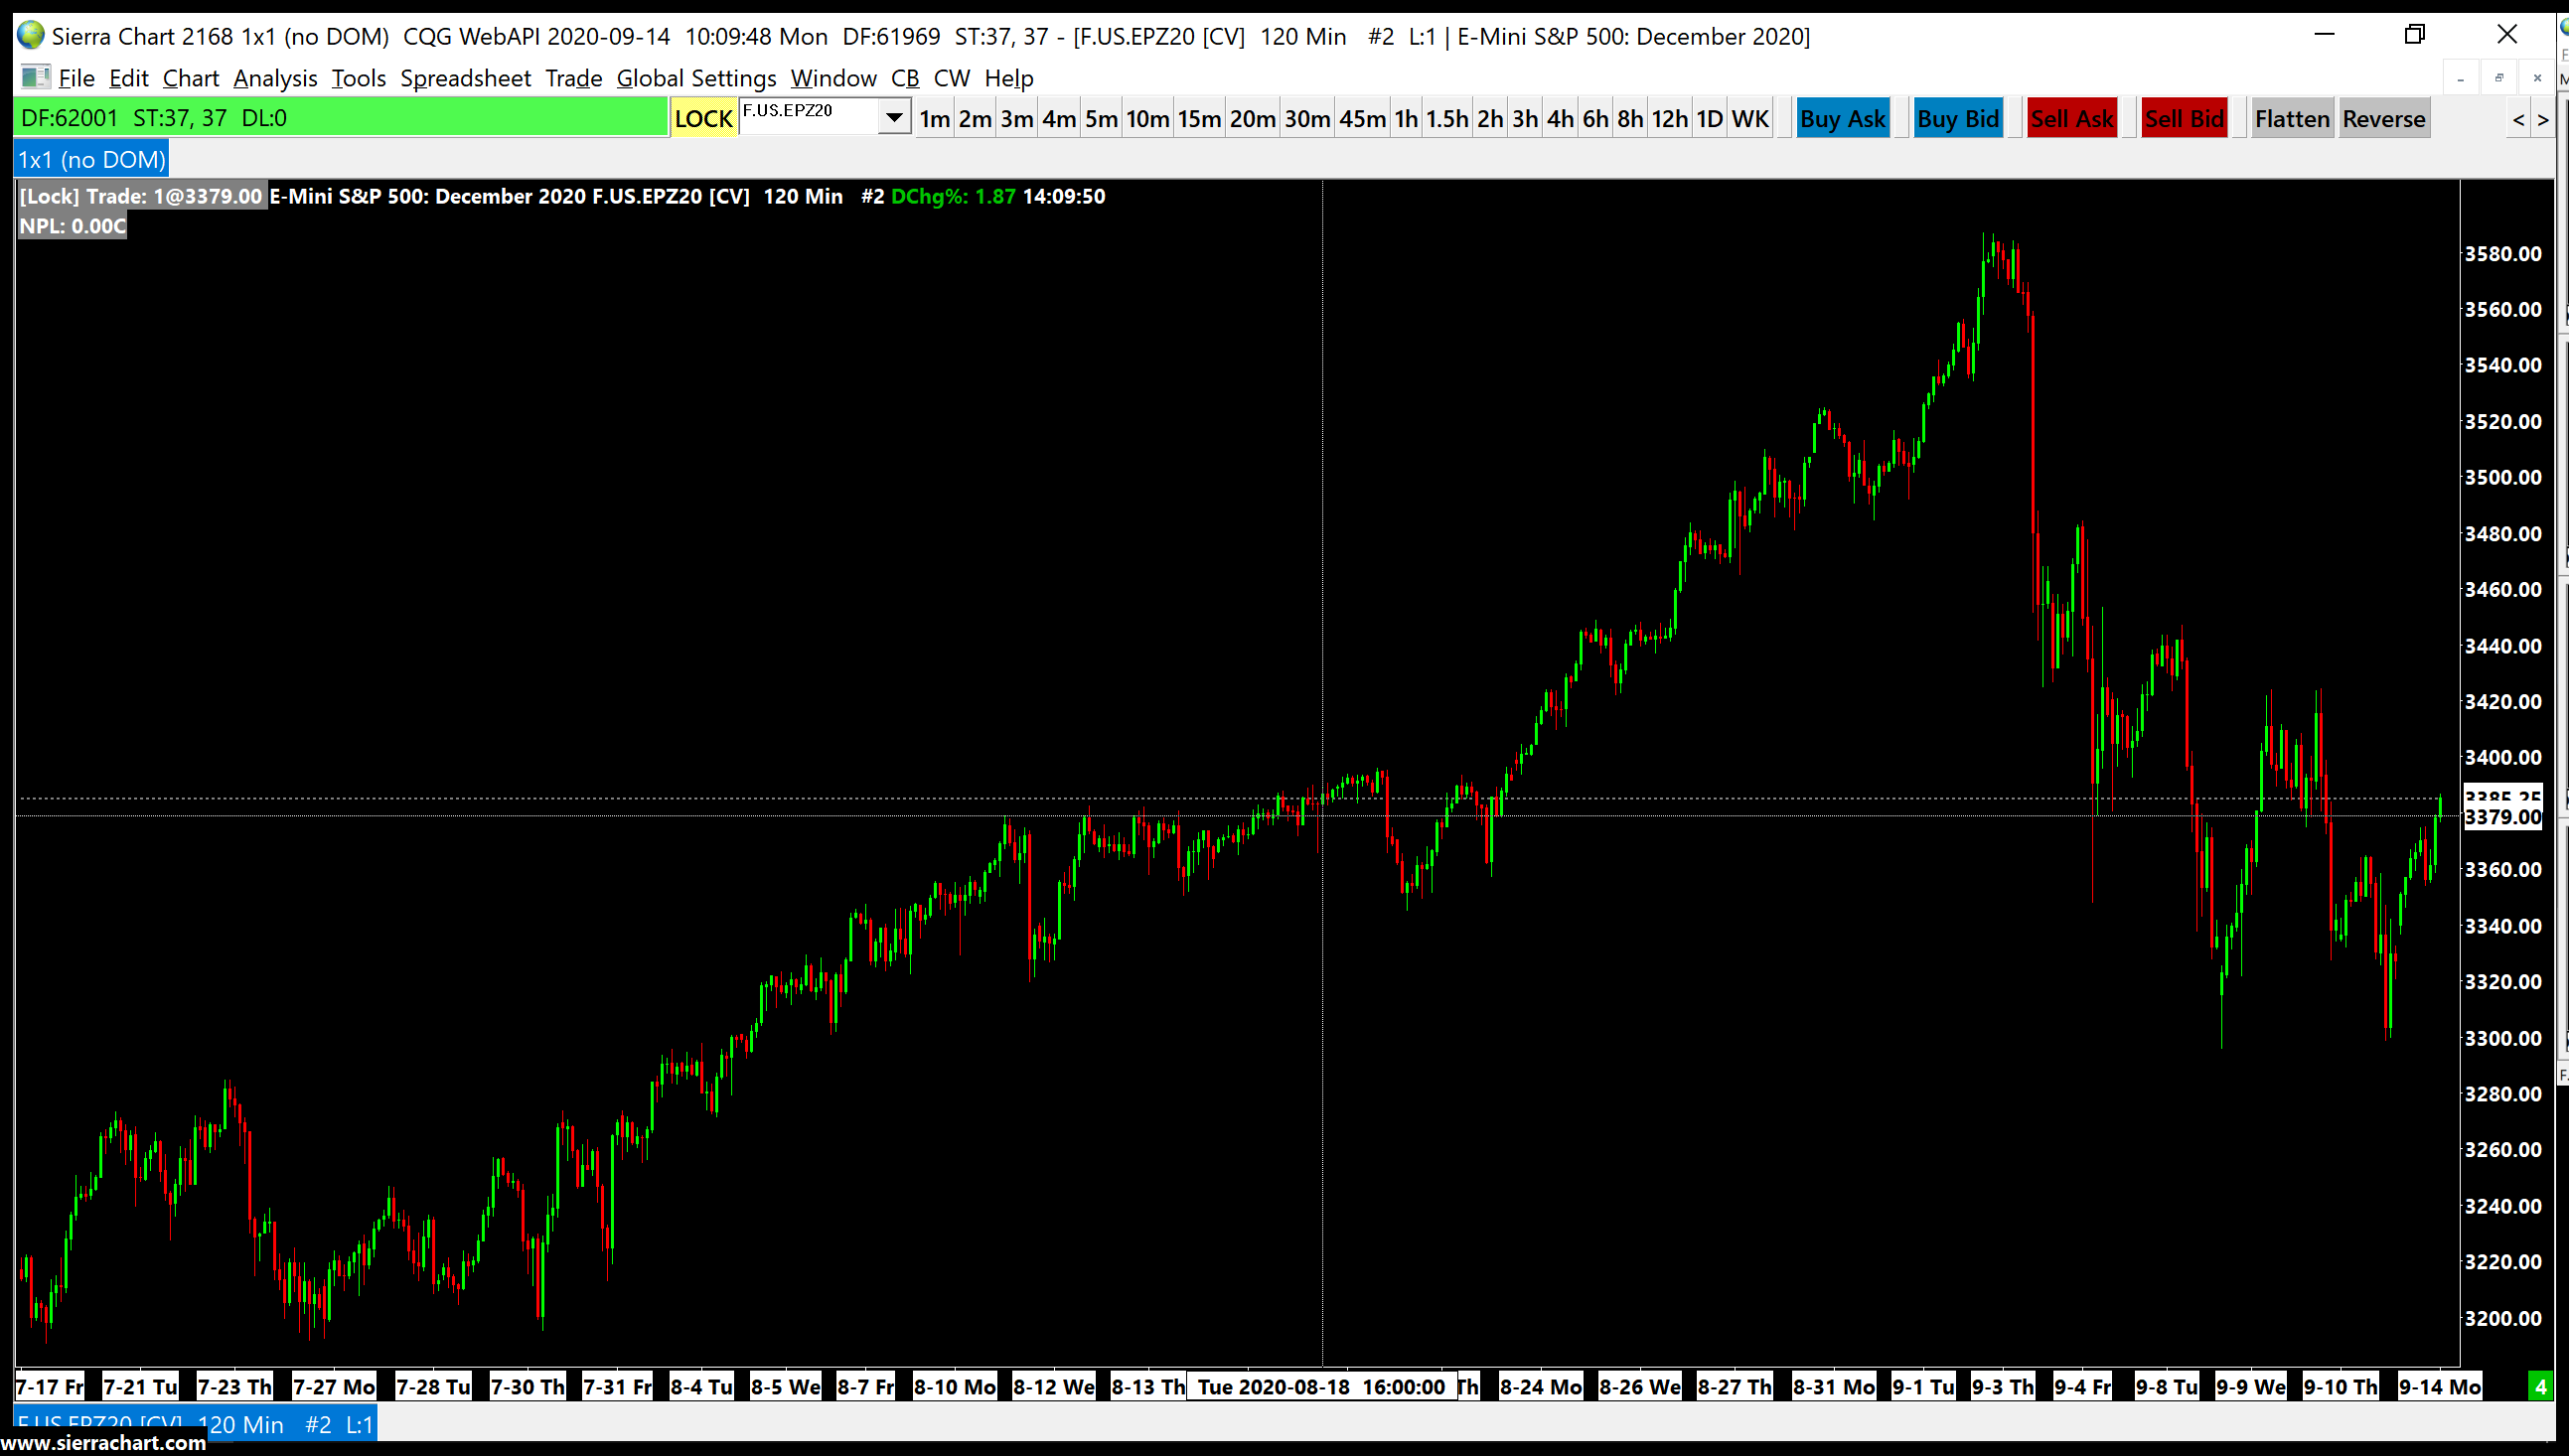Click the Sierra Chart globe icon
2569x1456 pixels.
(x=30, y=35)
